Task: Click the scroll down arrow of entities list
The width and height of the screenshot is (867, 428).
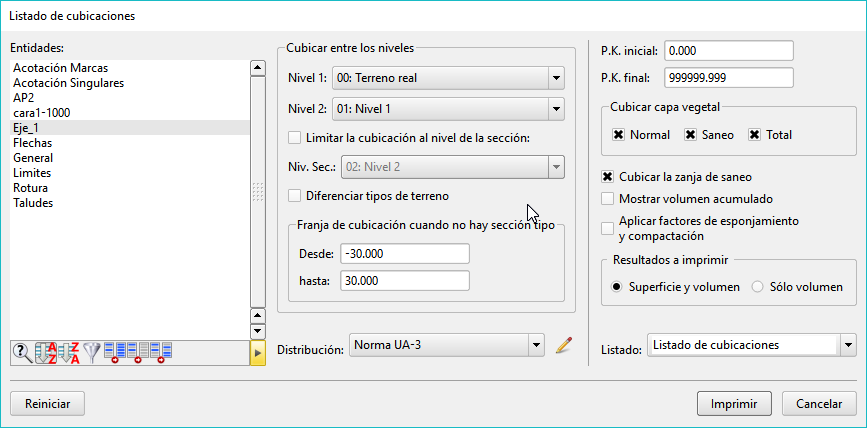Action: (258, 331)
